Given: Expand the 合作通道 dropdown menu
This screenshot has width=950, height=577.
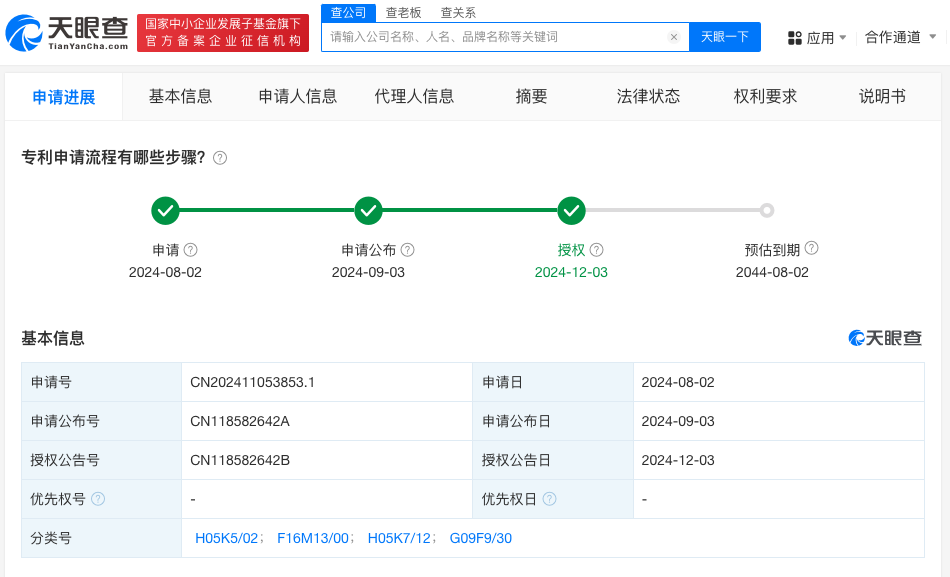Looking at the screenshot, I should [x=932, y=37].
